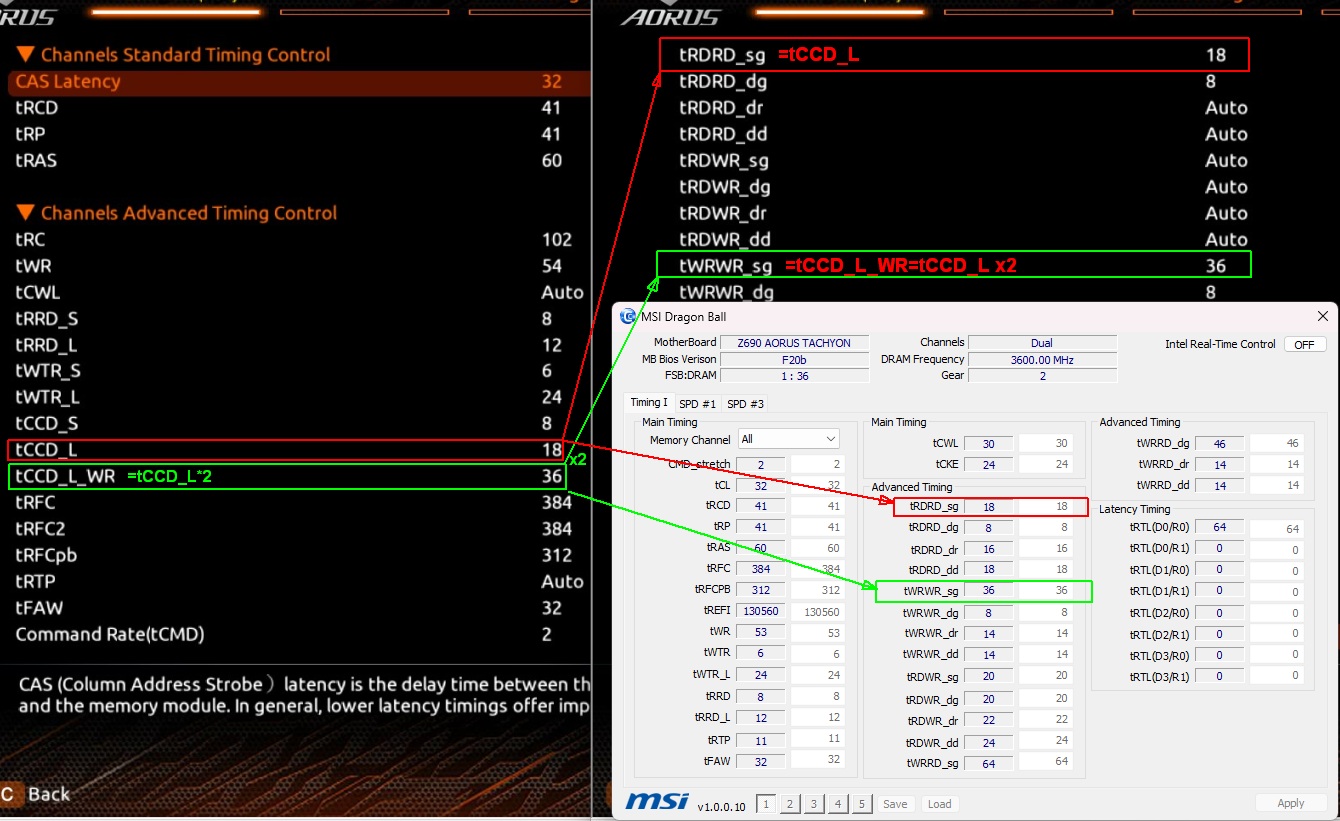Image resolution: width=1340 pixels, height=821 pixels.
Task: Select the tRC row in BIOS
Action: pyautogui.click(x=298, y=240)
